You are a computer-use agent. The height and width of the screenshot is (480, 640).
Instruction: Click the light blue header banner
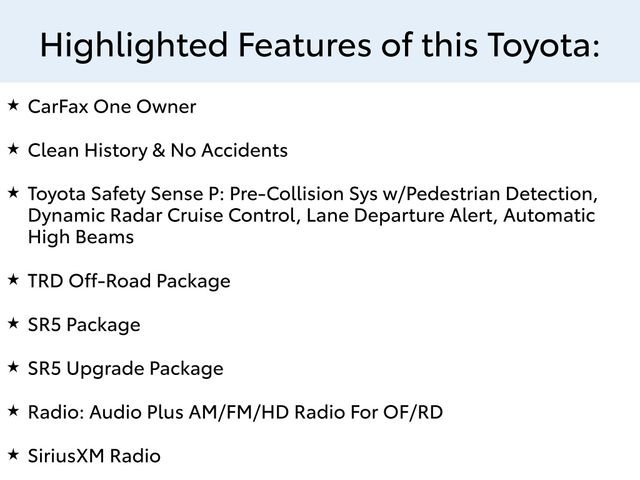[x=320, y=41]
